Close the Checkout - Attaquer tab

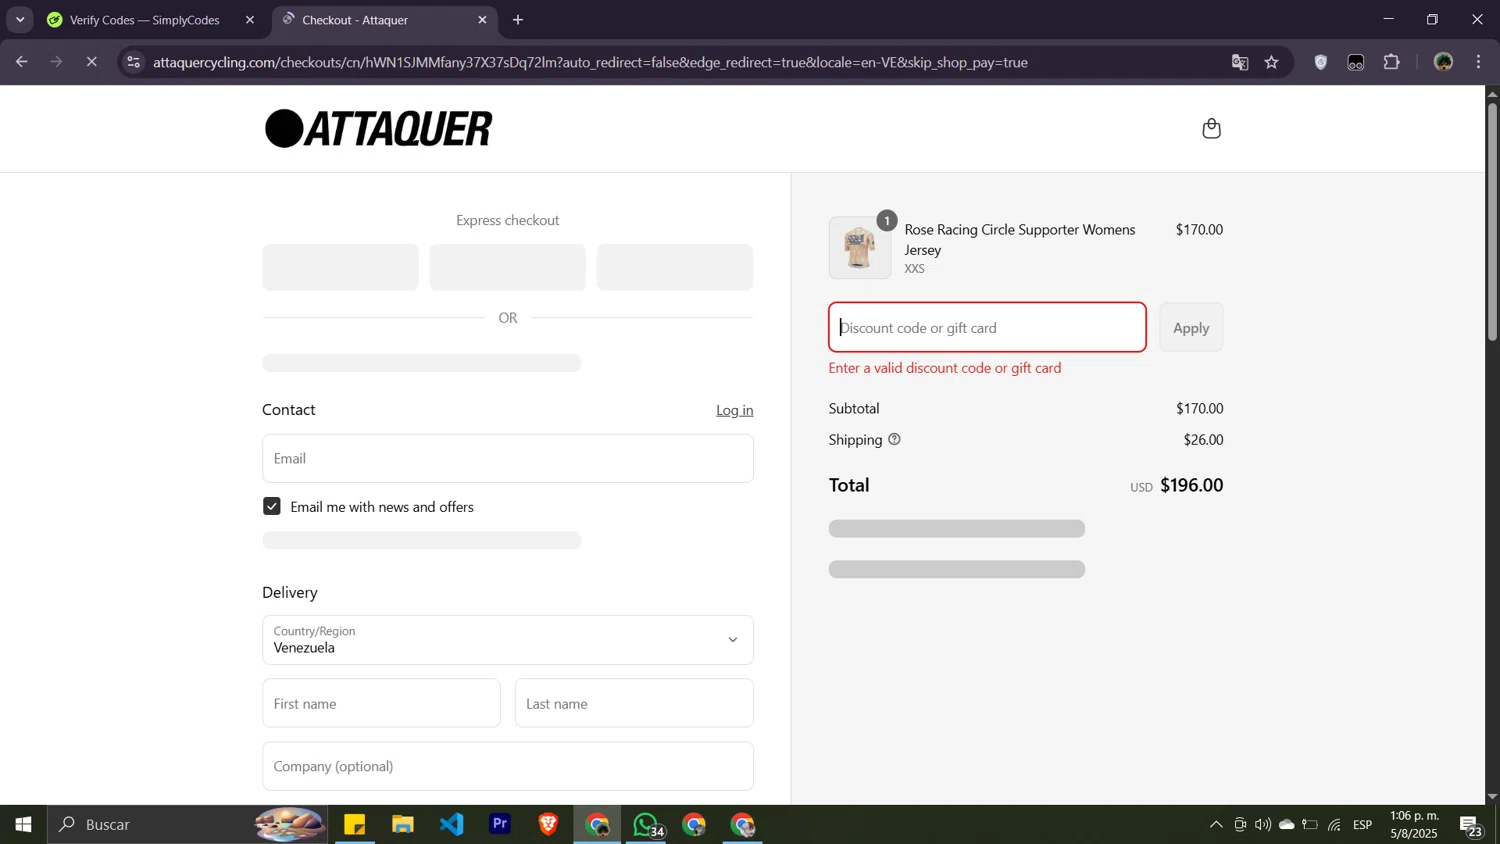tap(482, 20)
